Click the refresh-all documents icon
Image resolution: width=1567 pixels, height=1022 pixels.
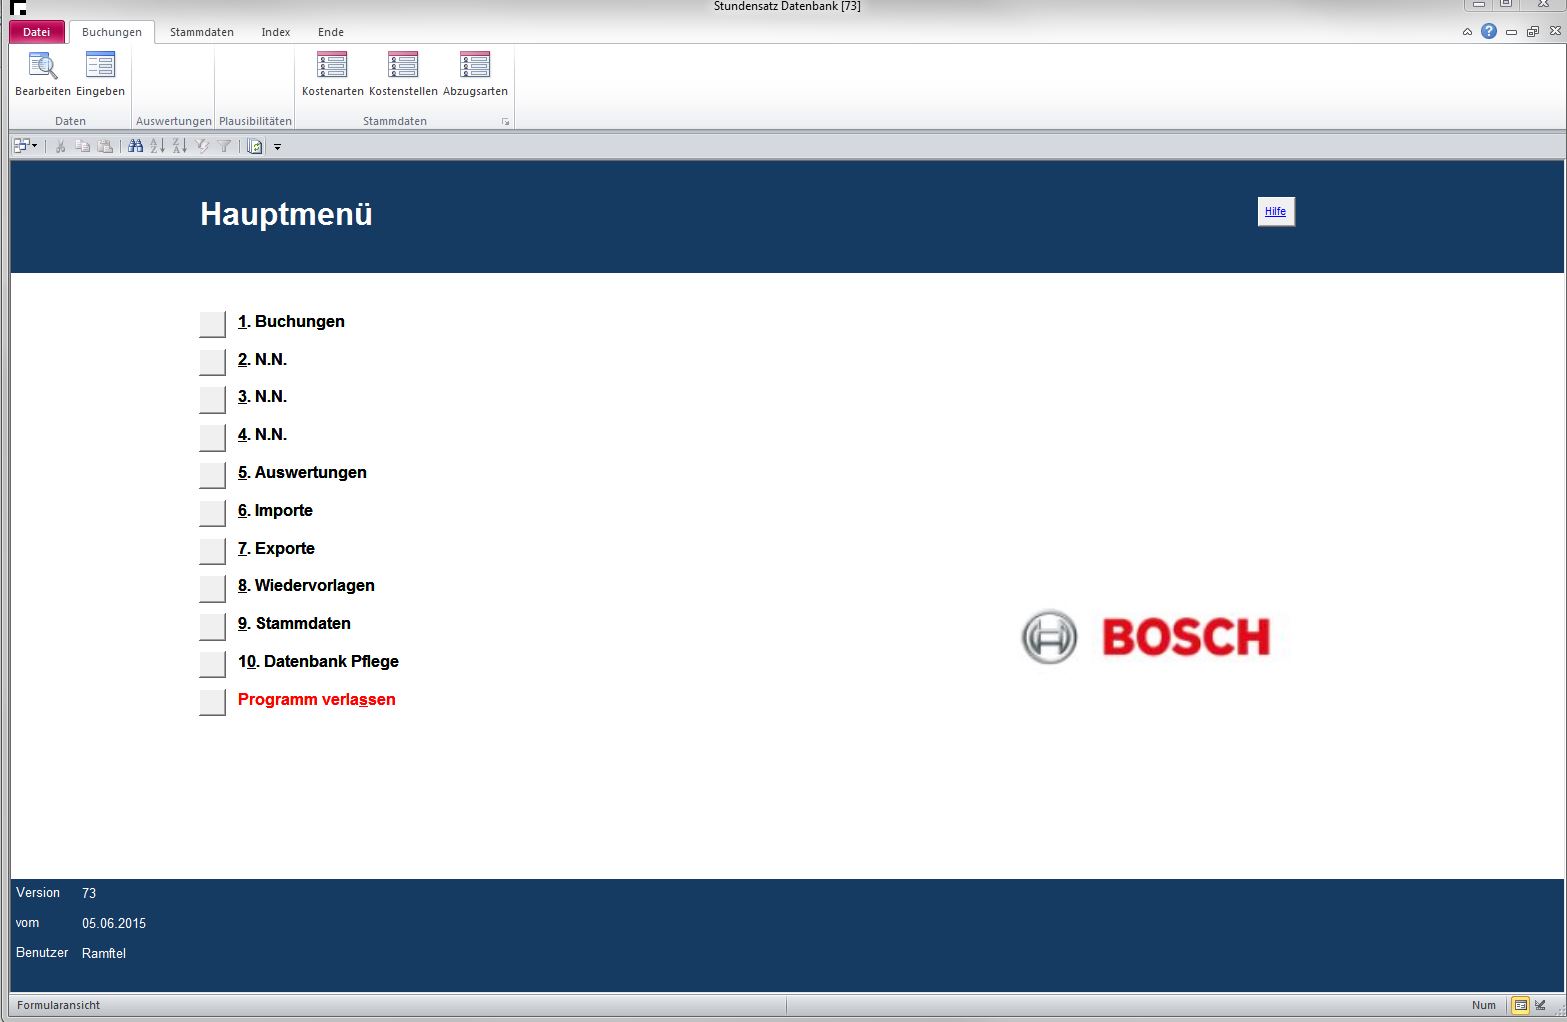[255, 146]
